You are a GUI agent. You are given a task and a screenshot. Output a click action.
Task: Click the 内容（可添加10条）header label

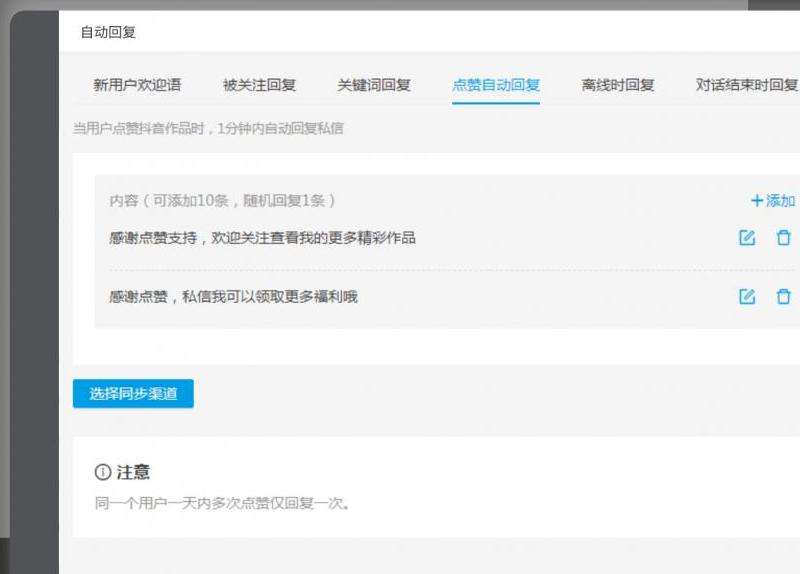coord(222,201)
